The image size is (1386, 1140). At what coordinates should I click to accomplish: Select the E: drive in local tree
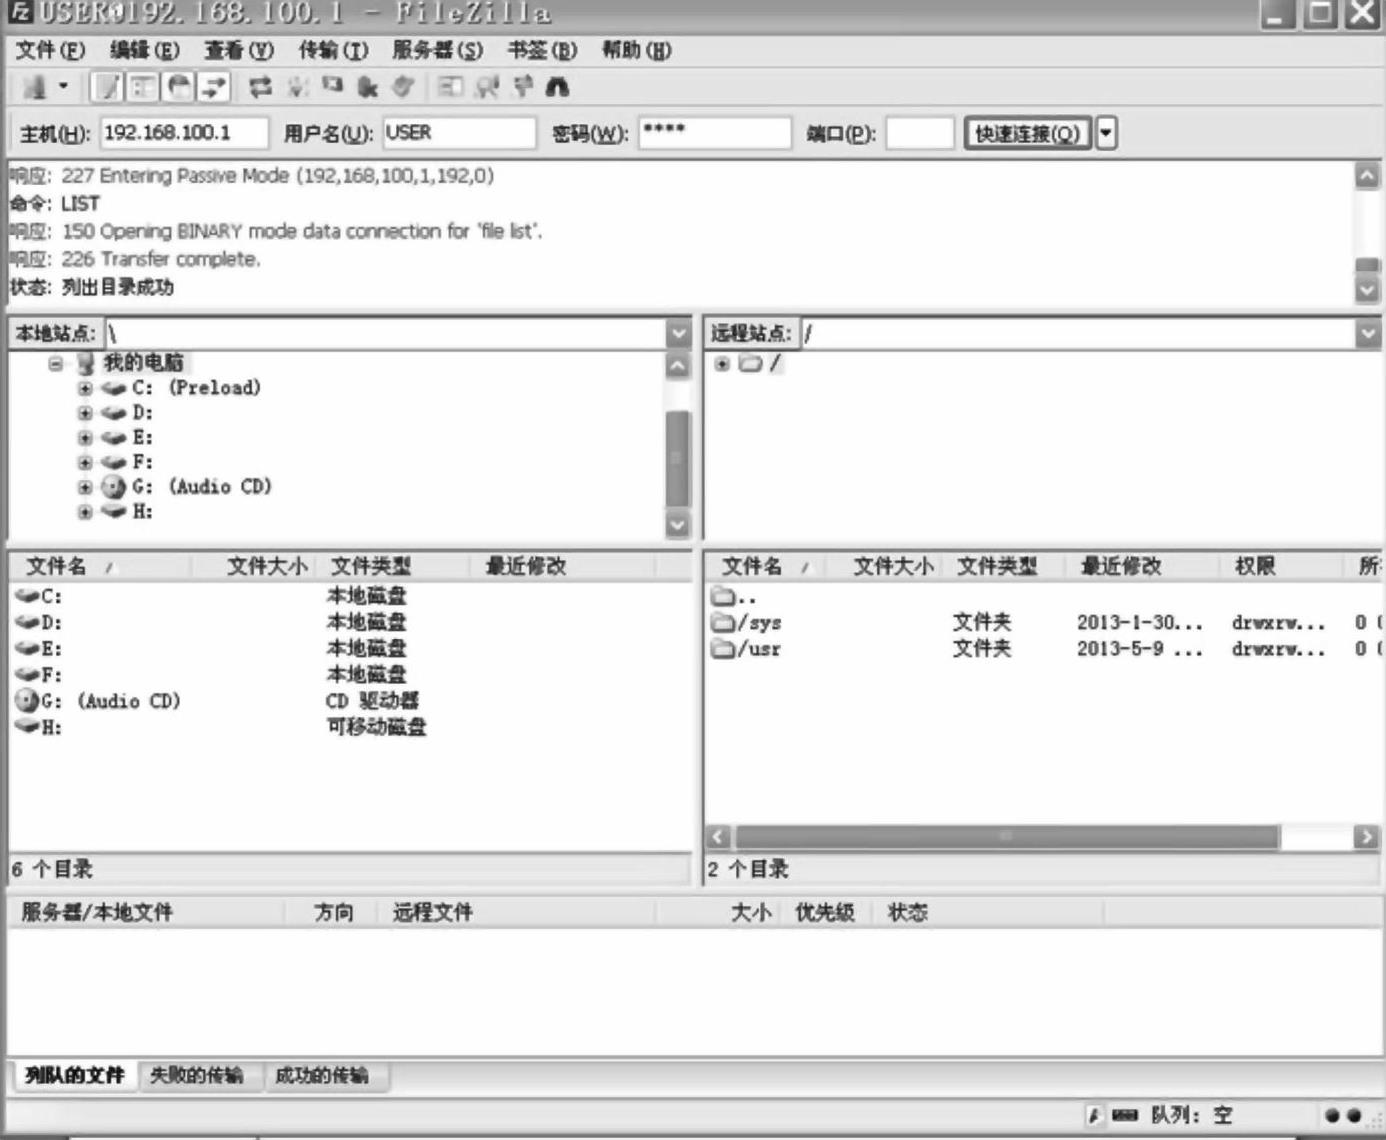tap(142, 438)
